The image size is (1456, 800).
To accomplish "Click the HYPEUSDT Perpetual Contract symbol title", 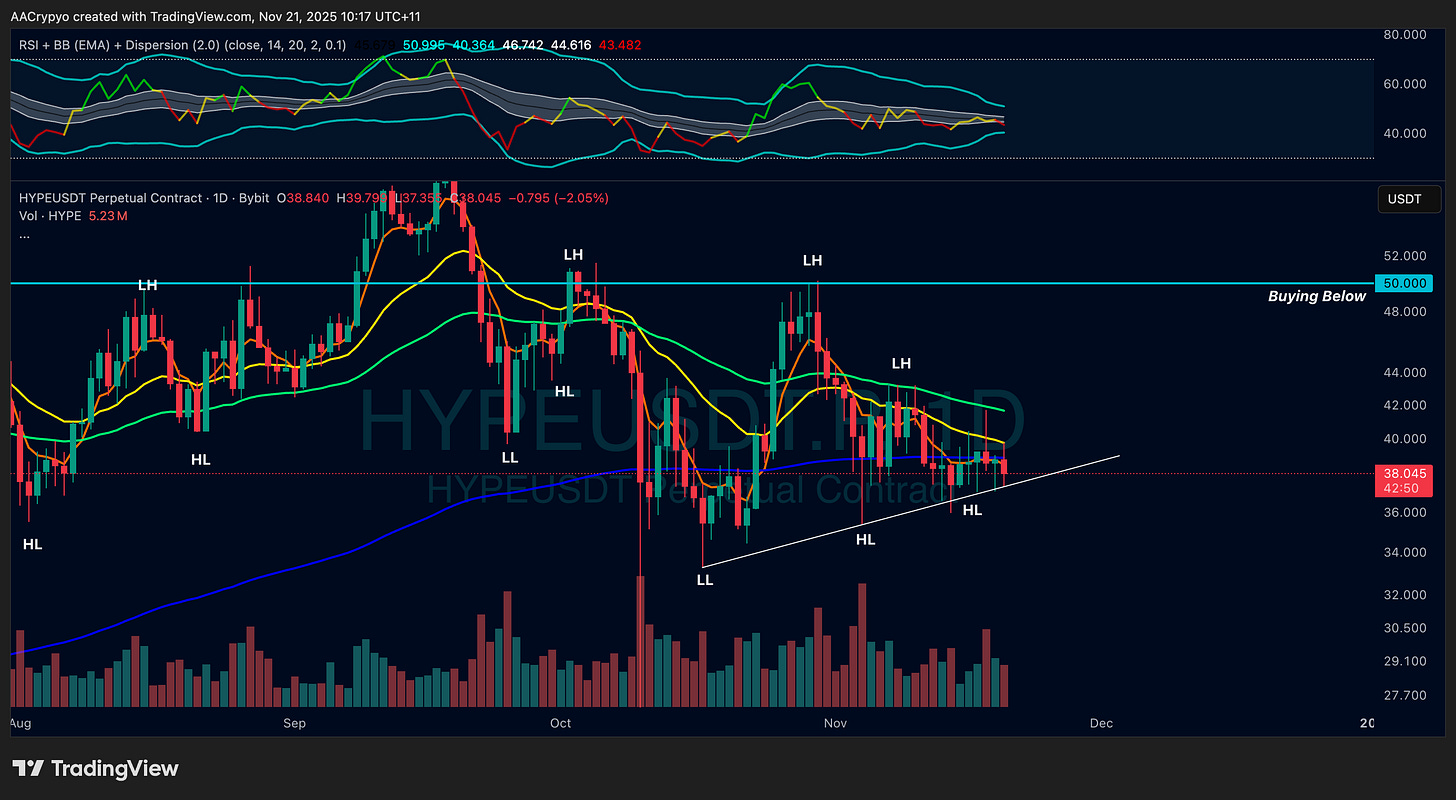I will tap(110, 198).
